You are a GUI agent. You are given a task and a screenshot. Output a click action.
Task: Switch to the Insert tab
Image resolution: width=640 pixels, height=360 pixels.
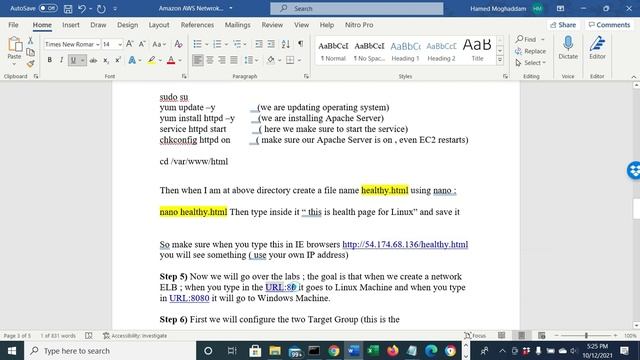[71, 25]
